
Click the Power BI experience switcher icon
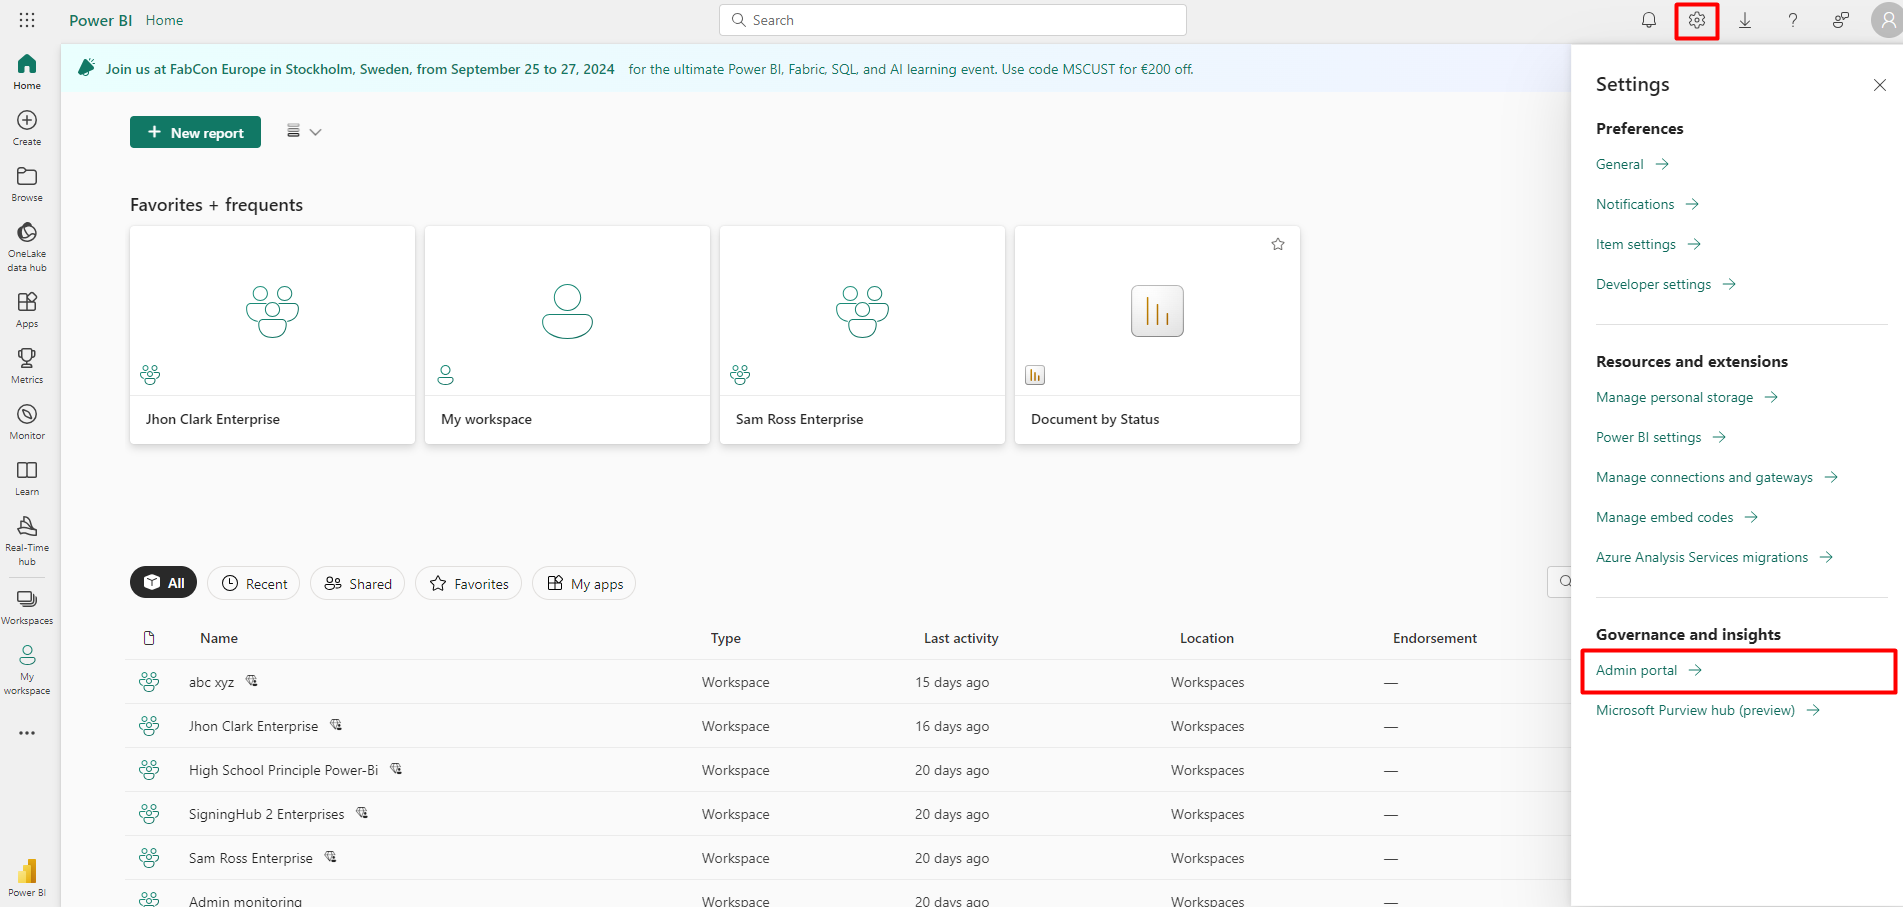(27, 877)
